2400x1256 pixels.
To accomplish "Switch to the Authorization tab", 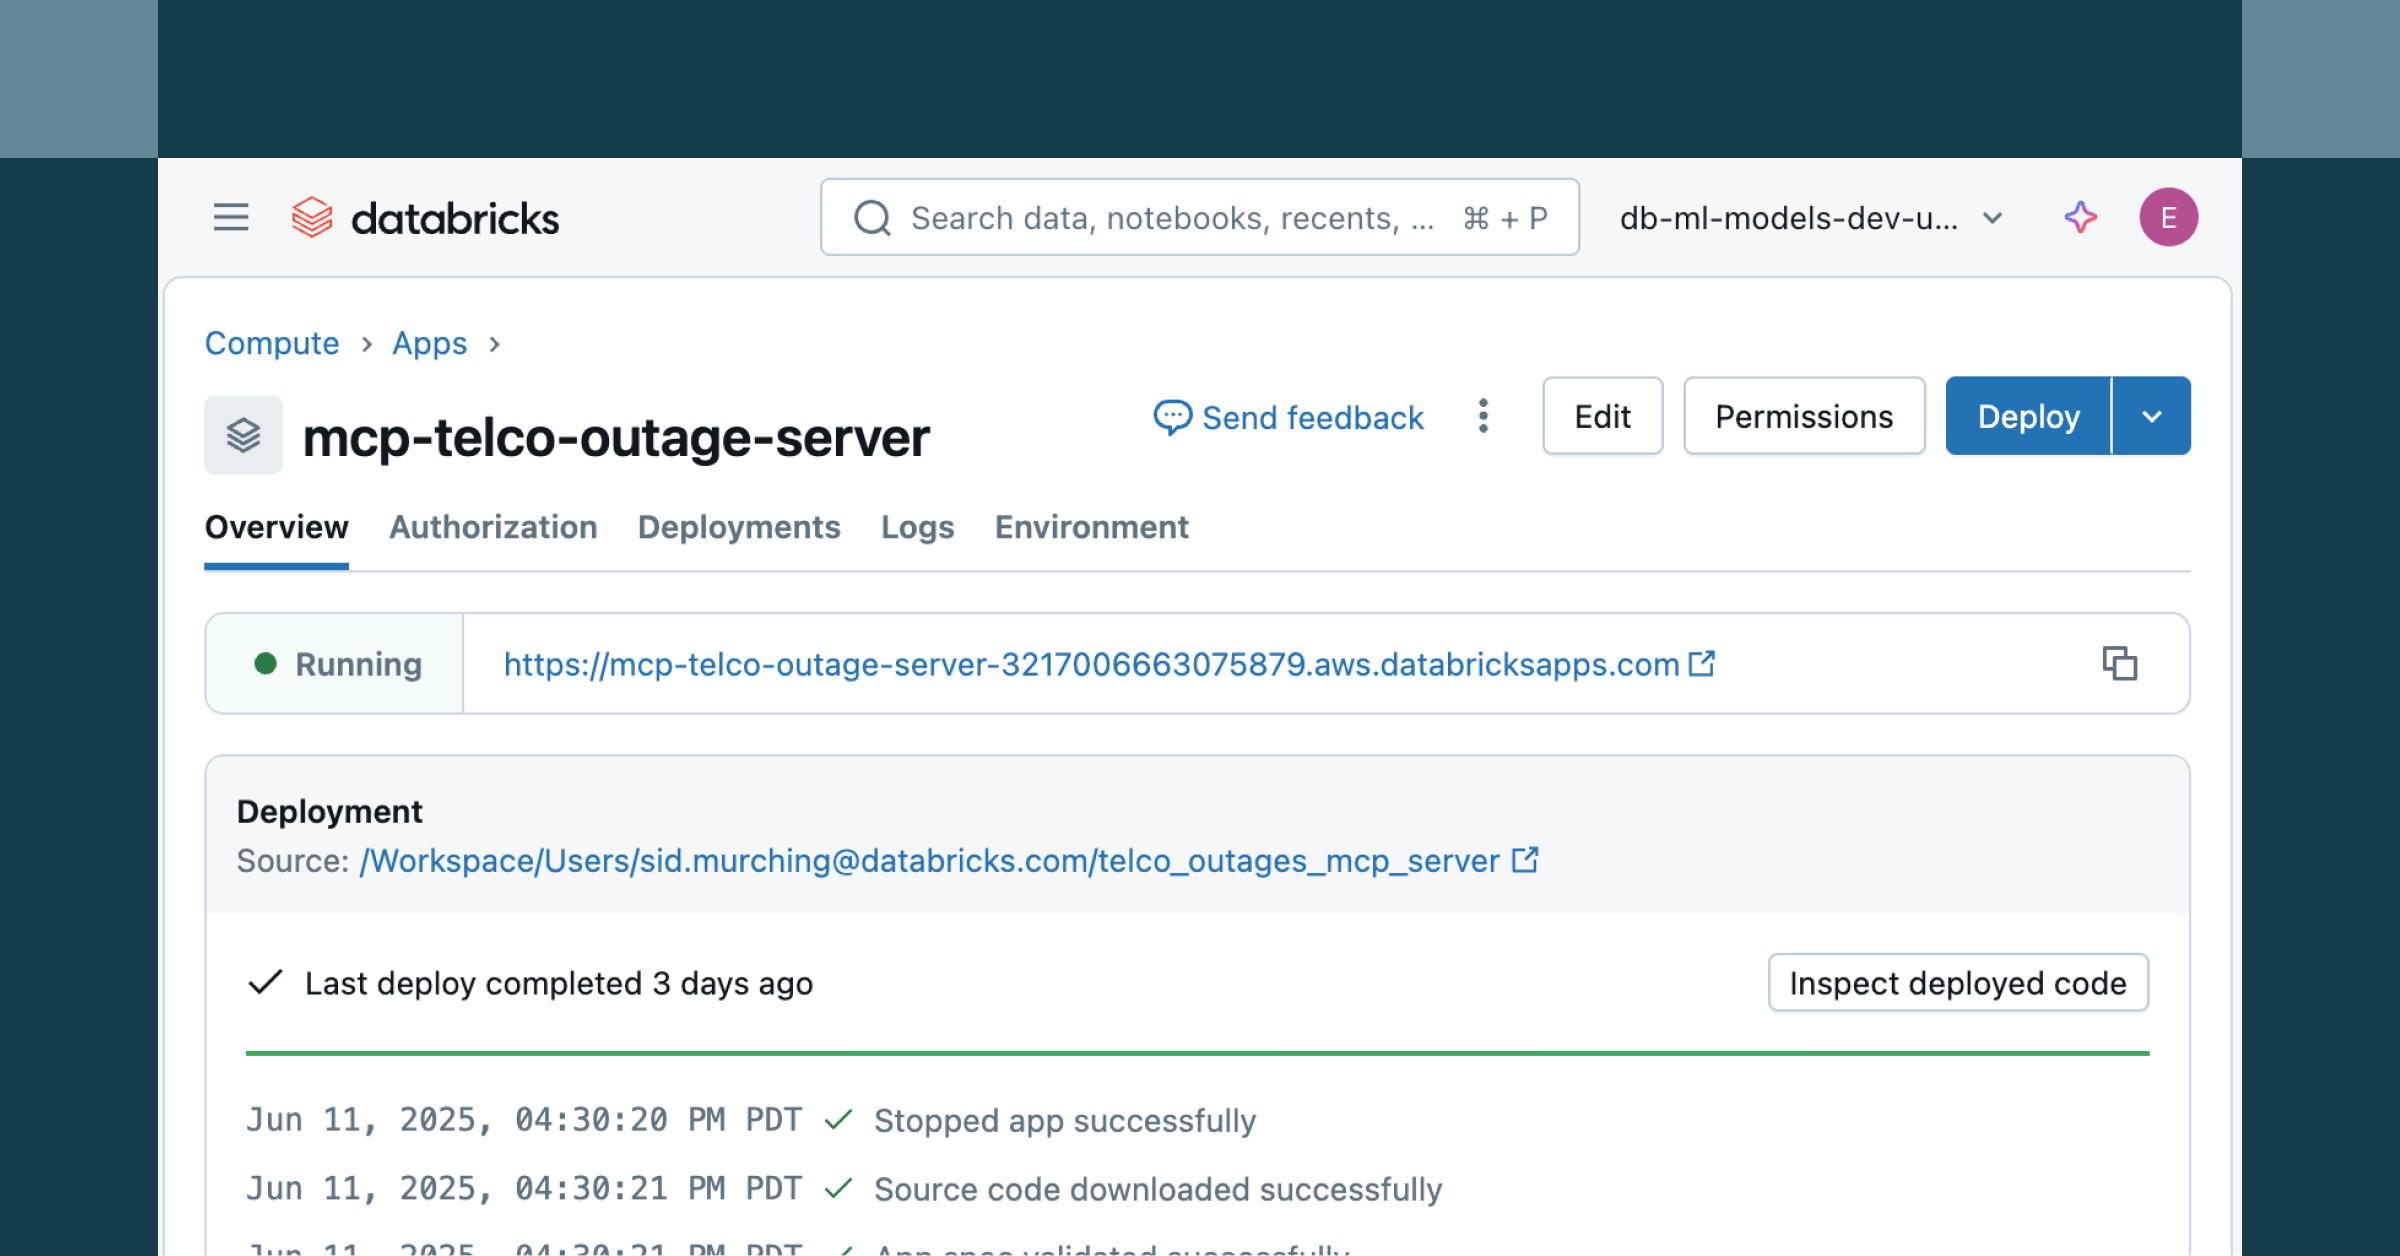I will click(493, 527).
